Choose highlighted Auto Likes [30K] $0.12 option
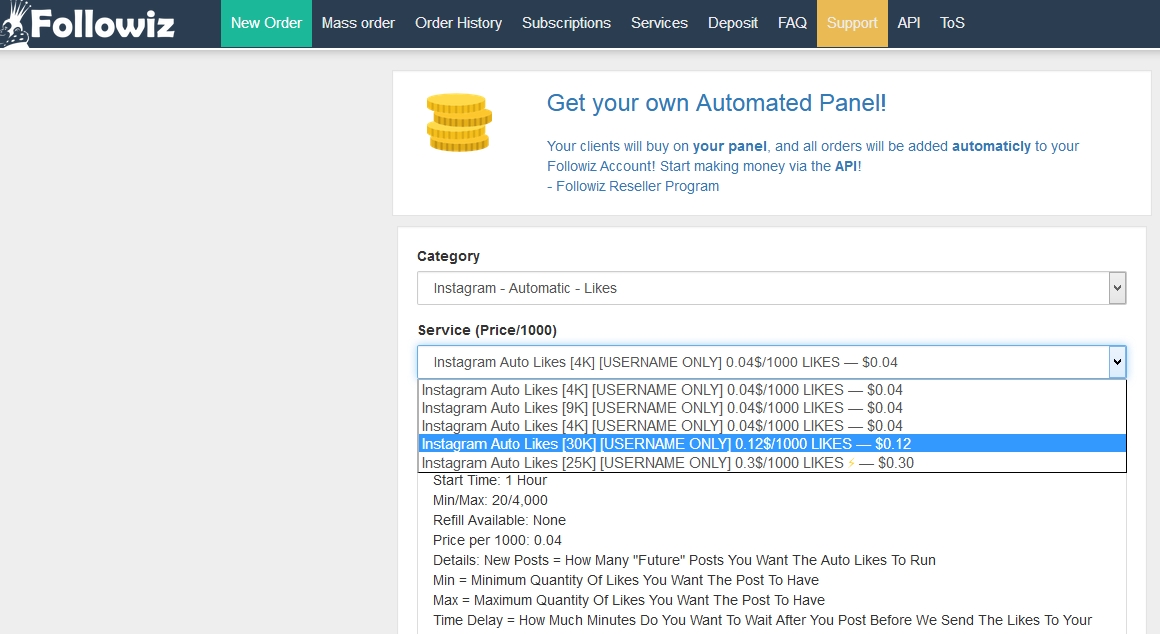The width and height of the screenshot is (1160, 634). point(772,444)
